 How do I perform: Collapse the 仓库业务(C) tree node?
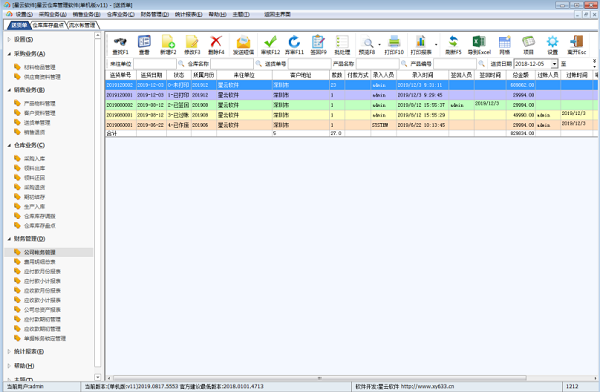(9, 145)
